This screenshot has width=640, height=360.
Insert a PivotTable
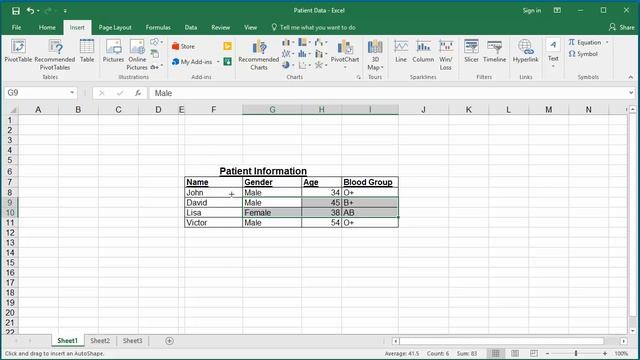(x=18, y=51)
